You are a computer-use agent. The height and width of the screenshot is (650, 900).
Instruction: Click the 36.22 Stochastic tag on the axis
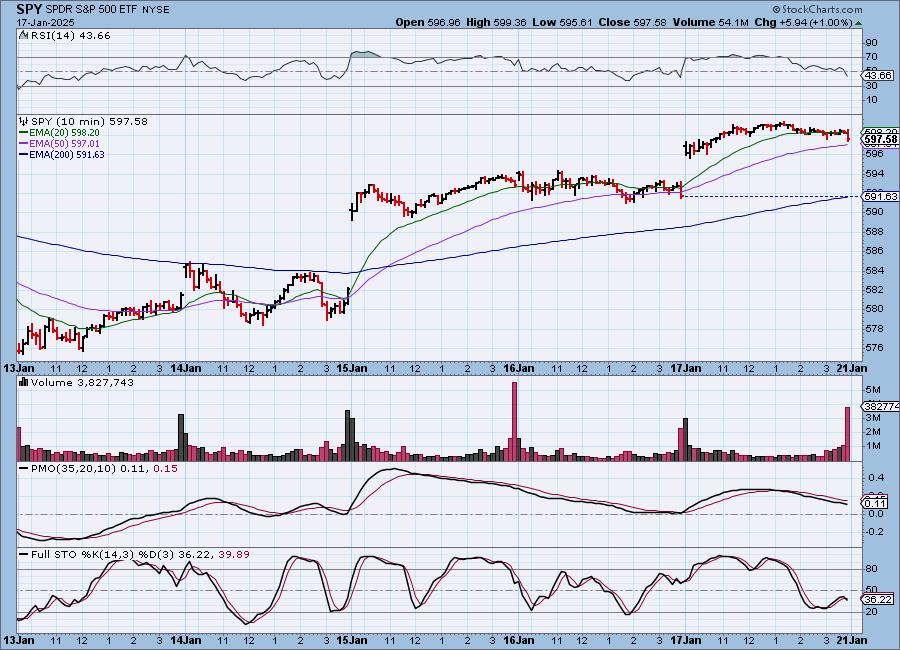pos(878,599)
